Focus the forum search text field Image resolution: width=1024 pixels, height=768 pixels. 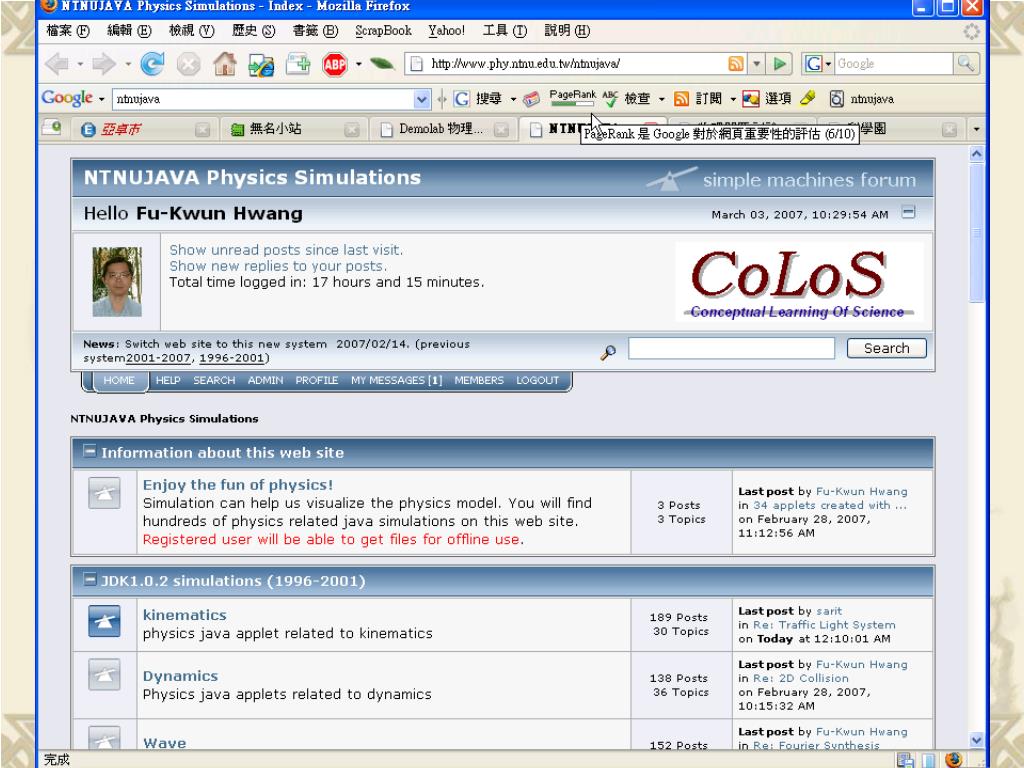(x=731, y=348)
